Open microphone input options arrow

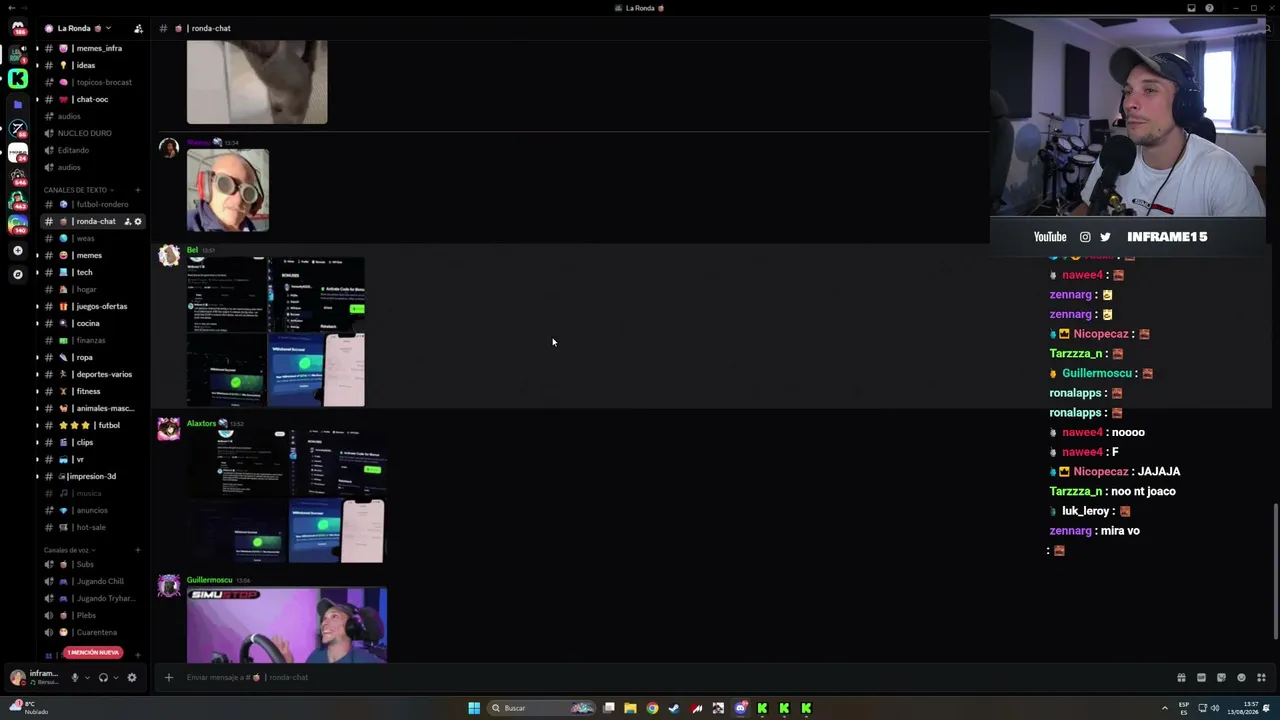[x=87, y=677]
